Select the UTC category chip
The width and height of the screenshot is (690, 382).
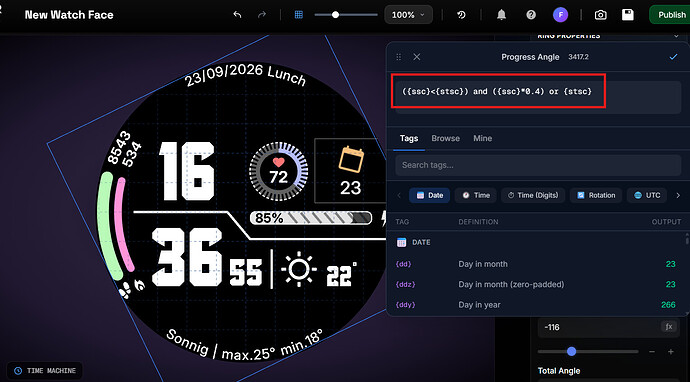pyautogui.click(x=647, y=195)
